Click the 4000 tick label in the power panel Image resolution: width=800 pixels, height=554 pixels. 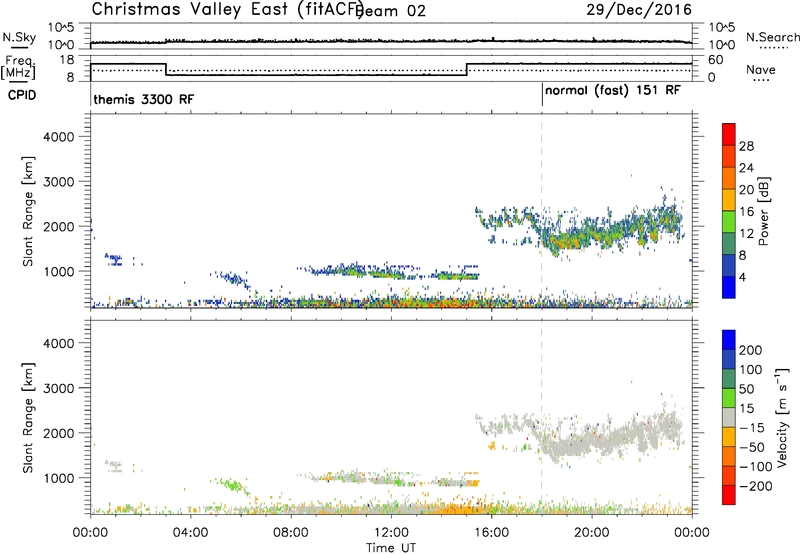(58, 137)
